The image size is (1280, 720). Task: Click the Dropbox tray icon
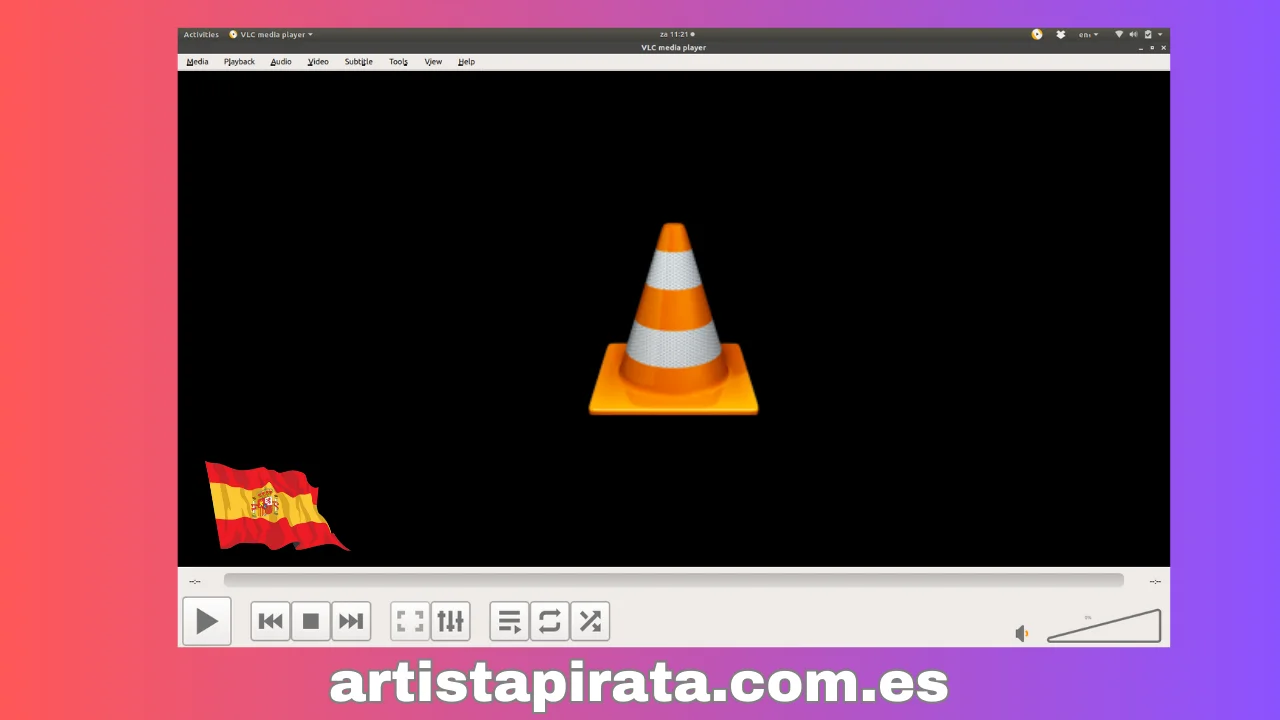pyautogui.click(x=1061, y=34)
